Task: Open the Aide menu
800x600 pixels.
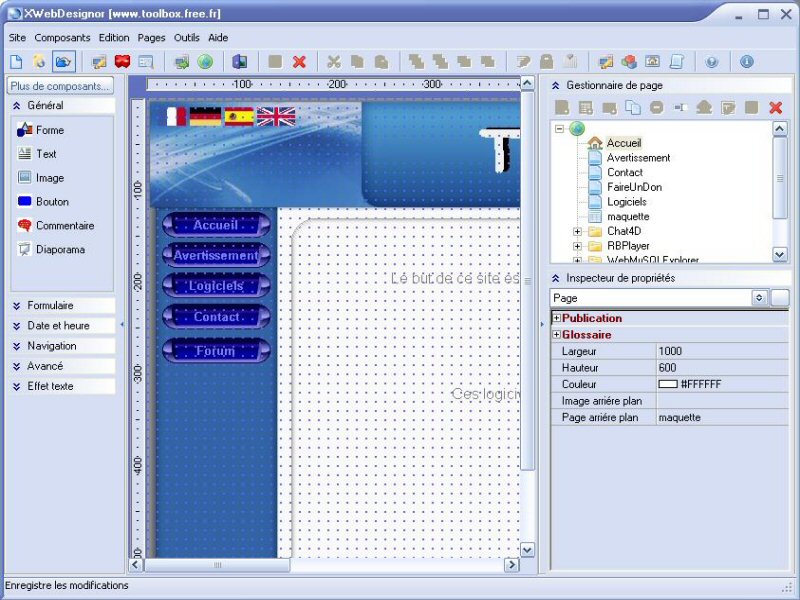Action: pyautogui.click(x=218, y=37)
